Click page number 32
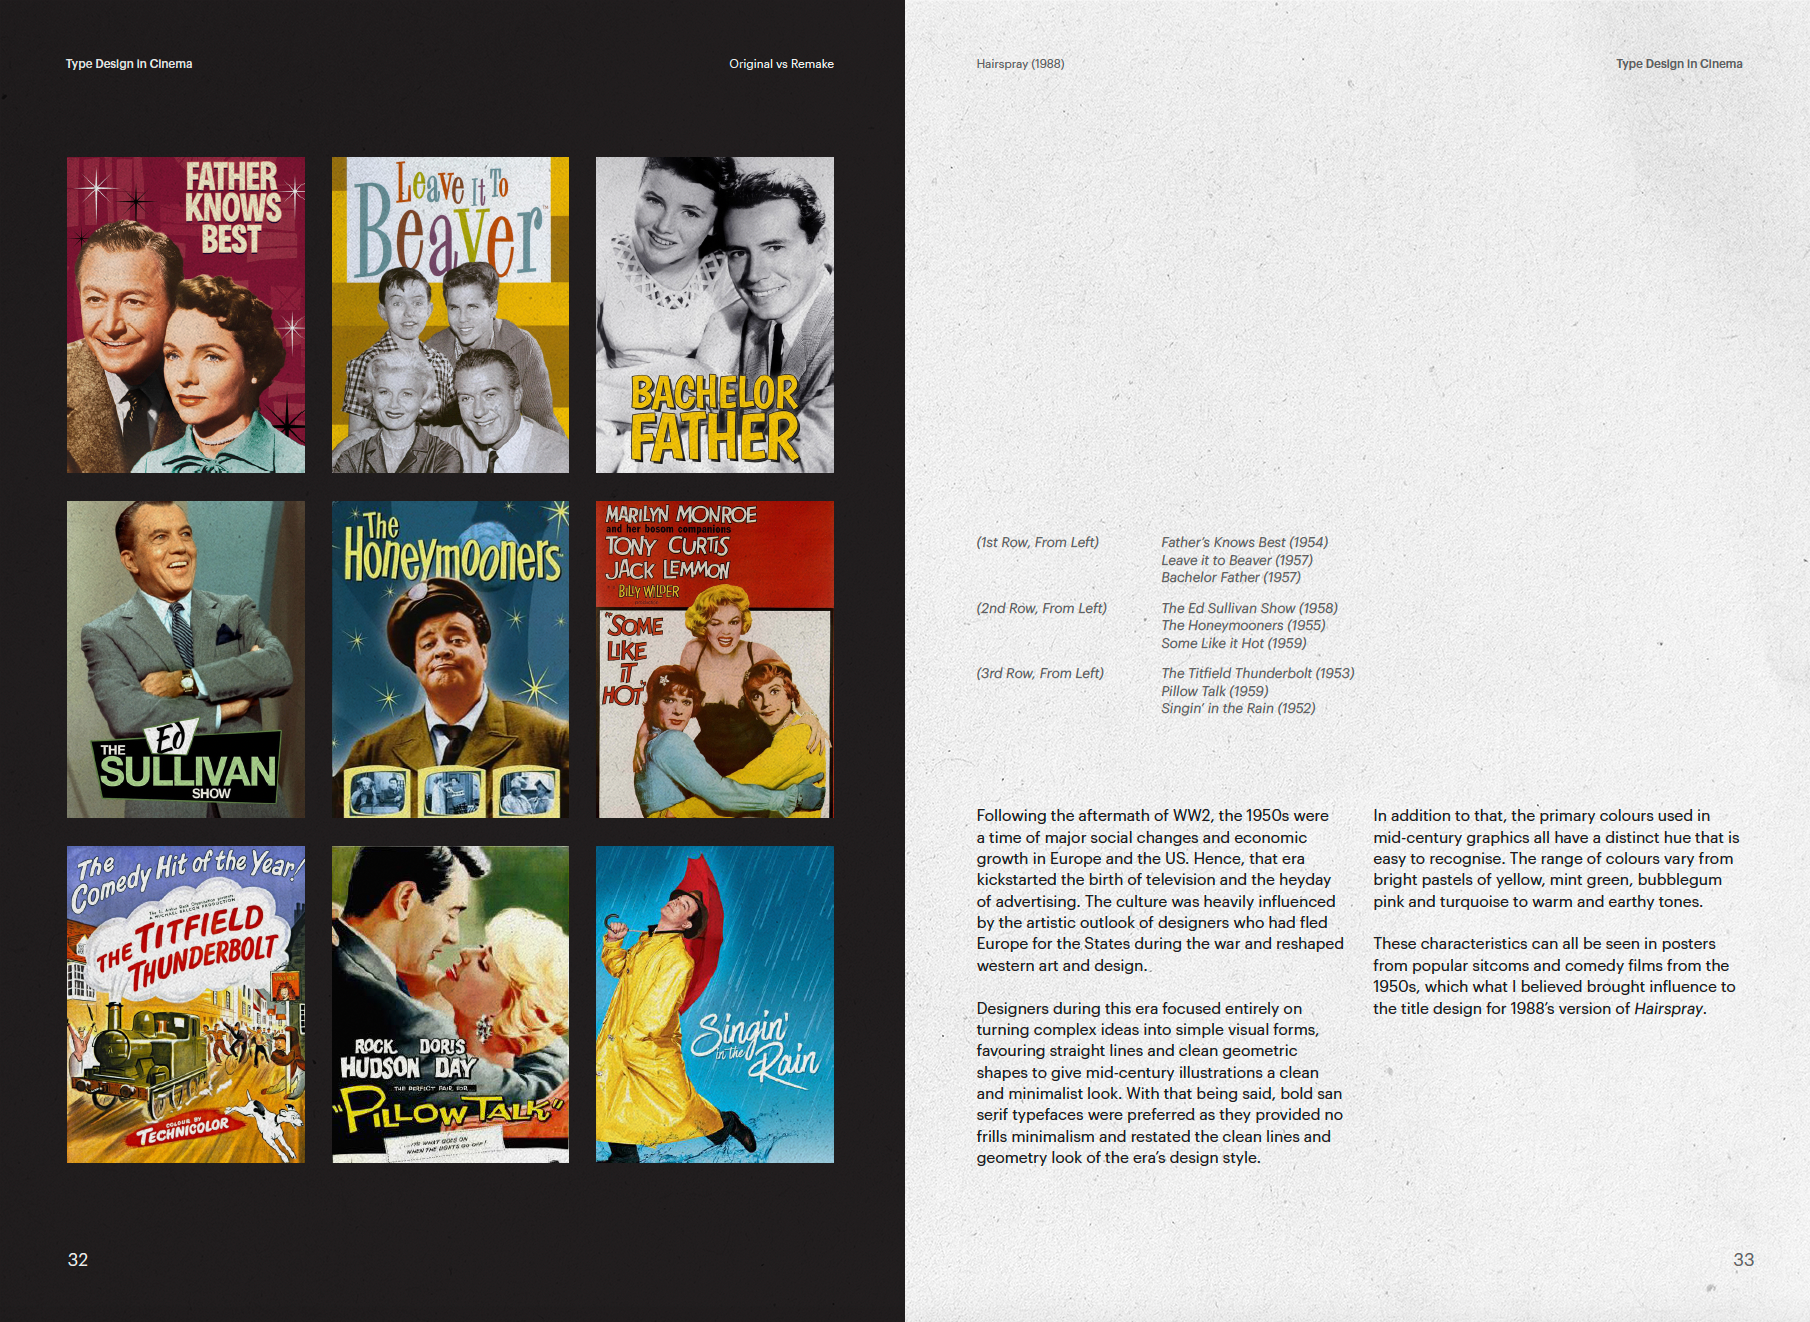 coord(78,1260)
